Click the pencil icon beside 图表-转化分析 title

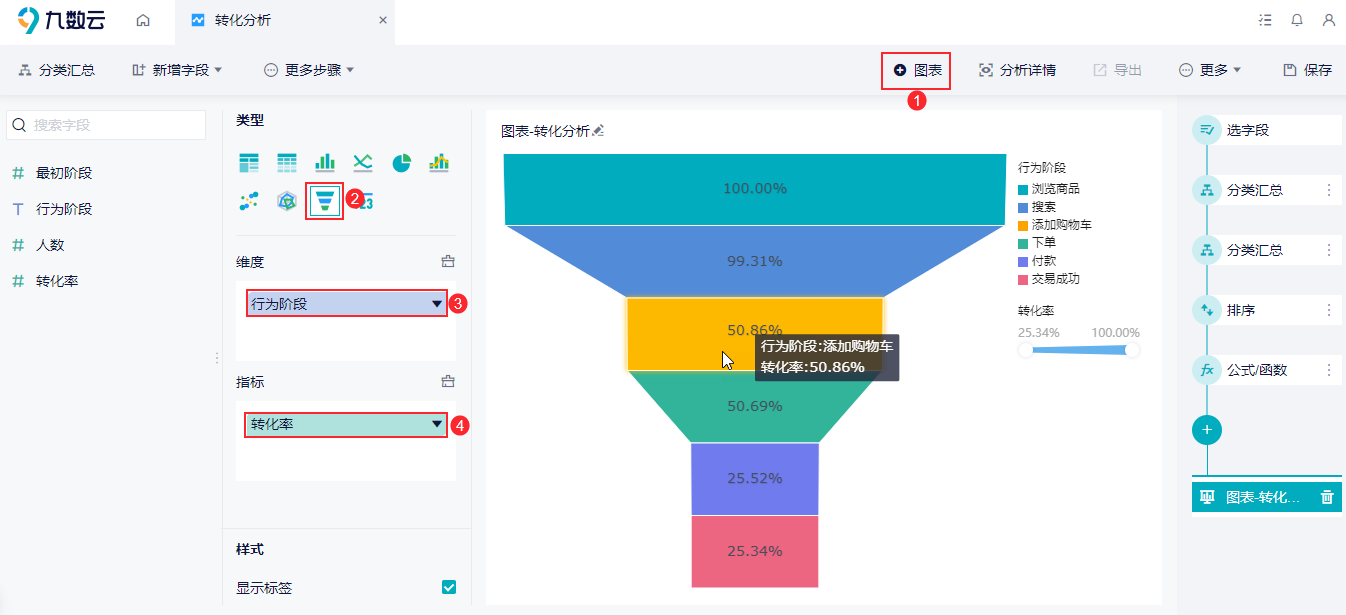pos(598,131)
